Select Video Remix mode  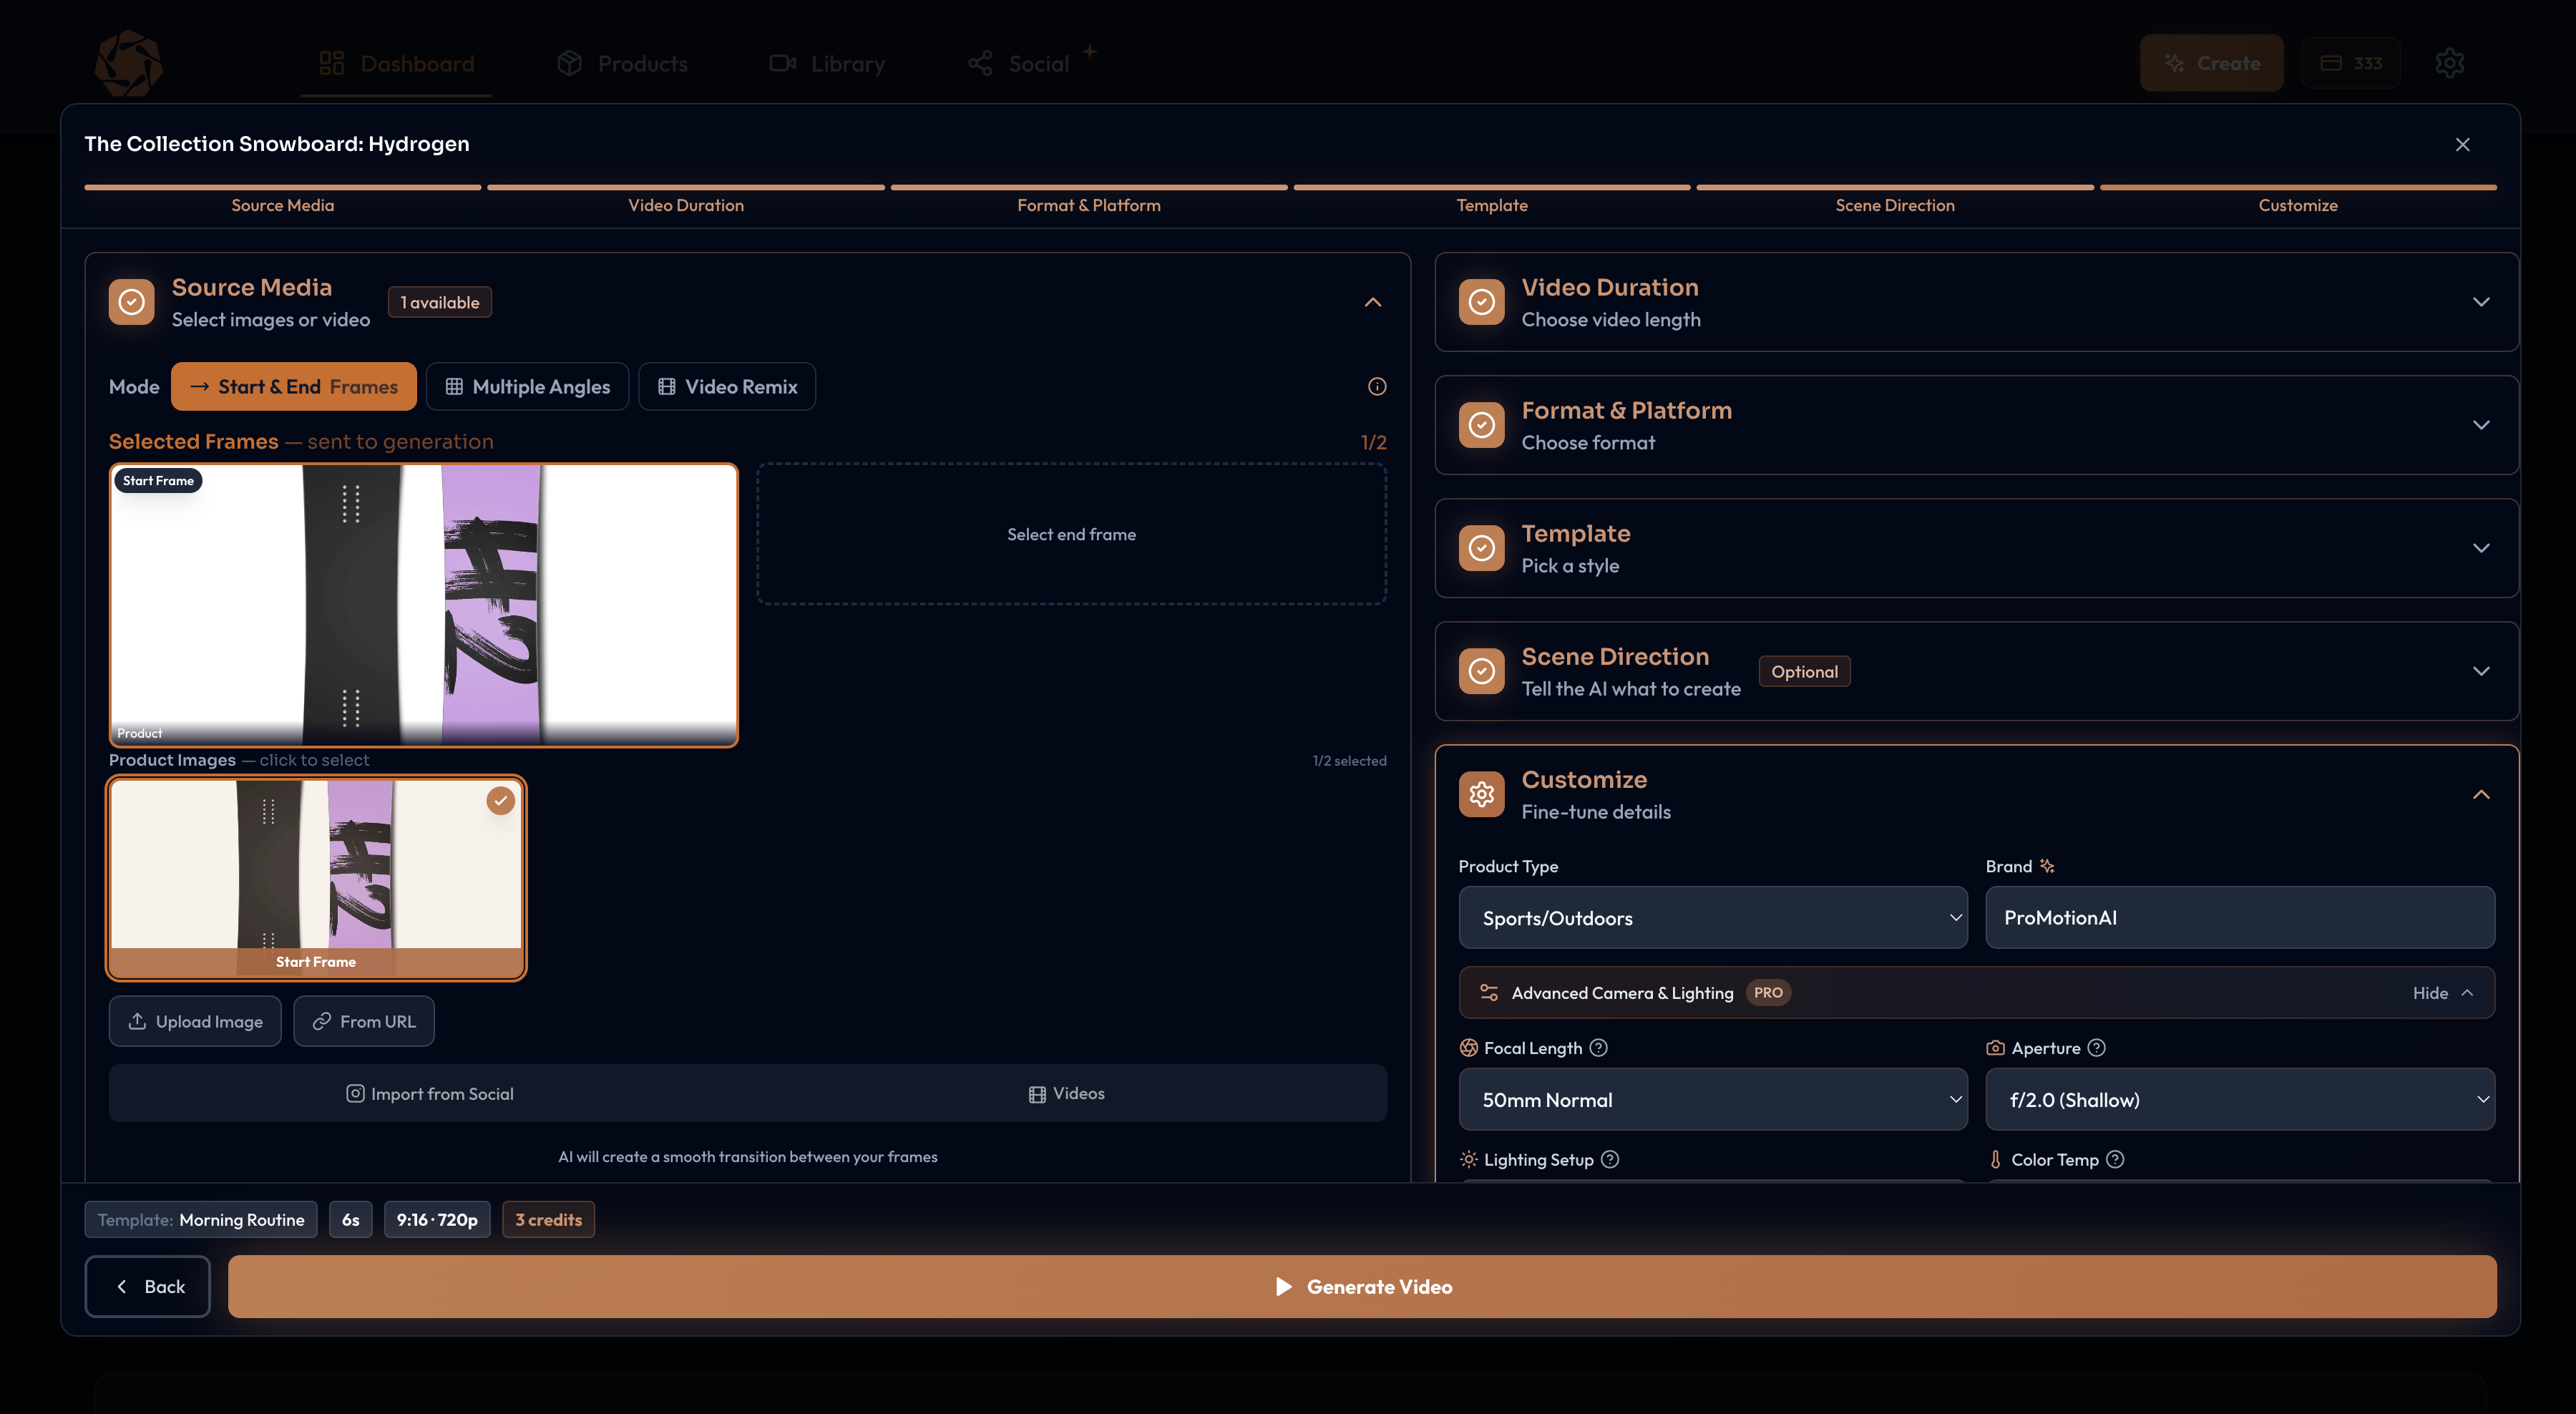point(727,386)
